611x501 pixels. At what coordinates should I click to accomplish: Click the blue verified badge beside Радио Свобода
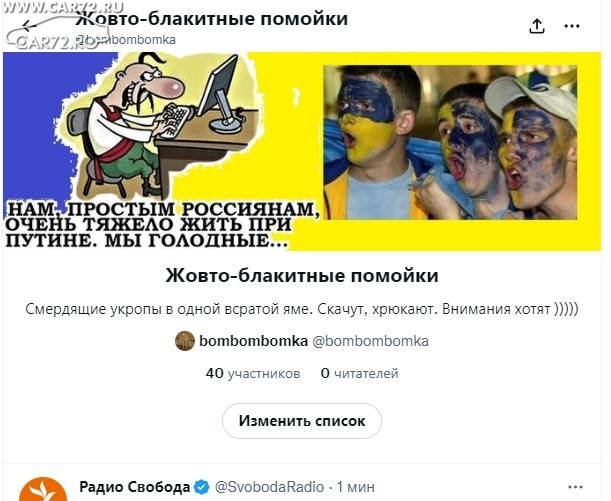(202, 487)
